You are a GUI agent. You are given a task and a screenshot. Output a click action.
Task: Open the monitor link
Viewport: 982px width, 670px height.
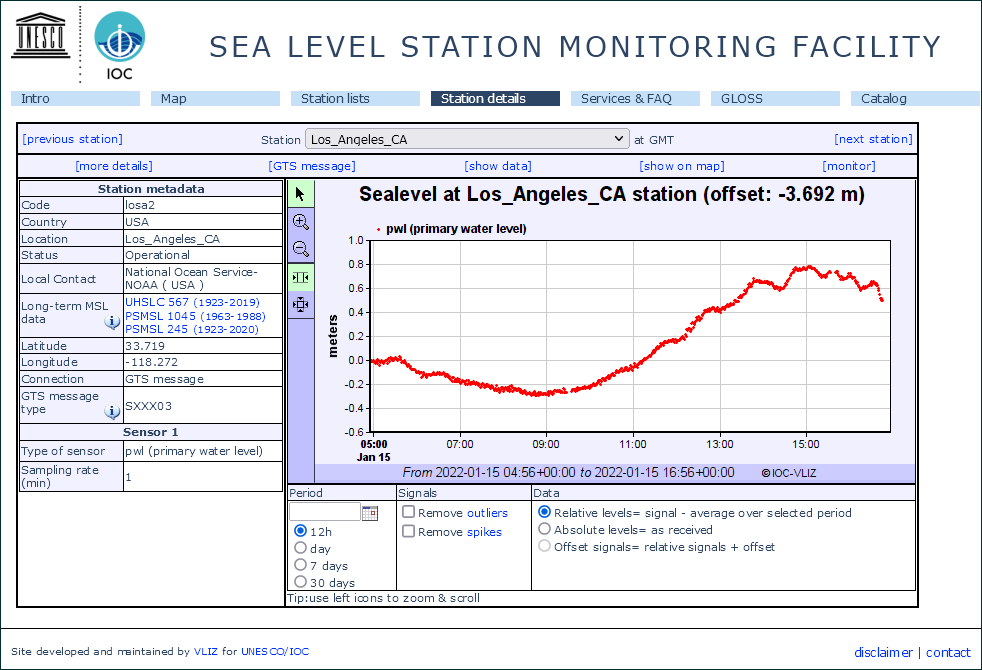(x=849, y=166)
